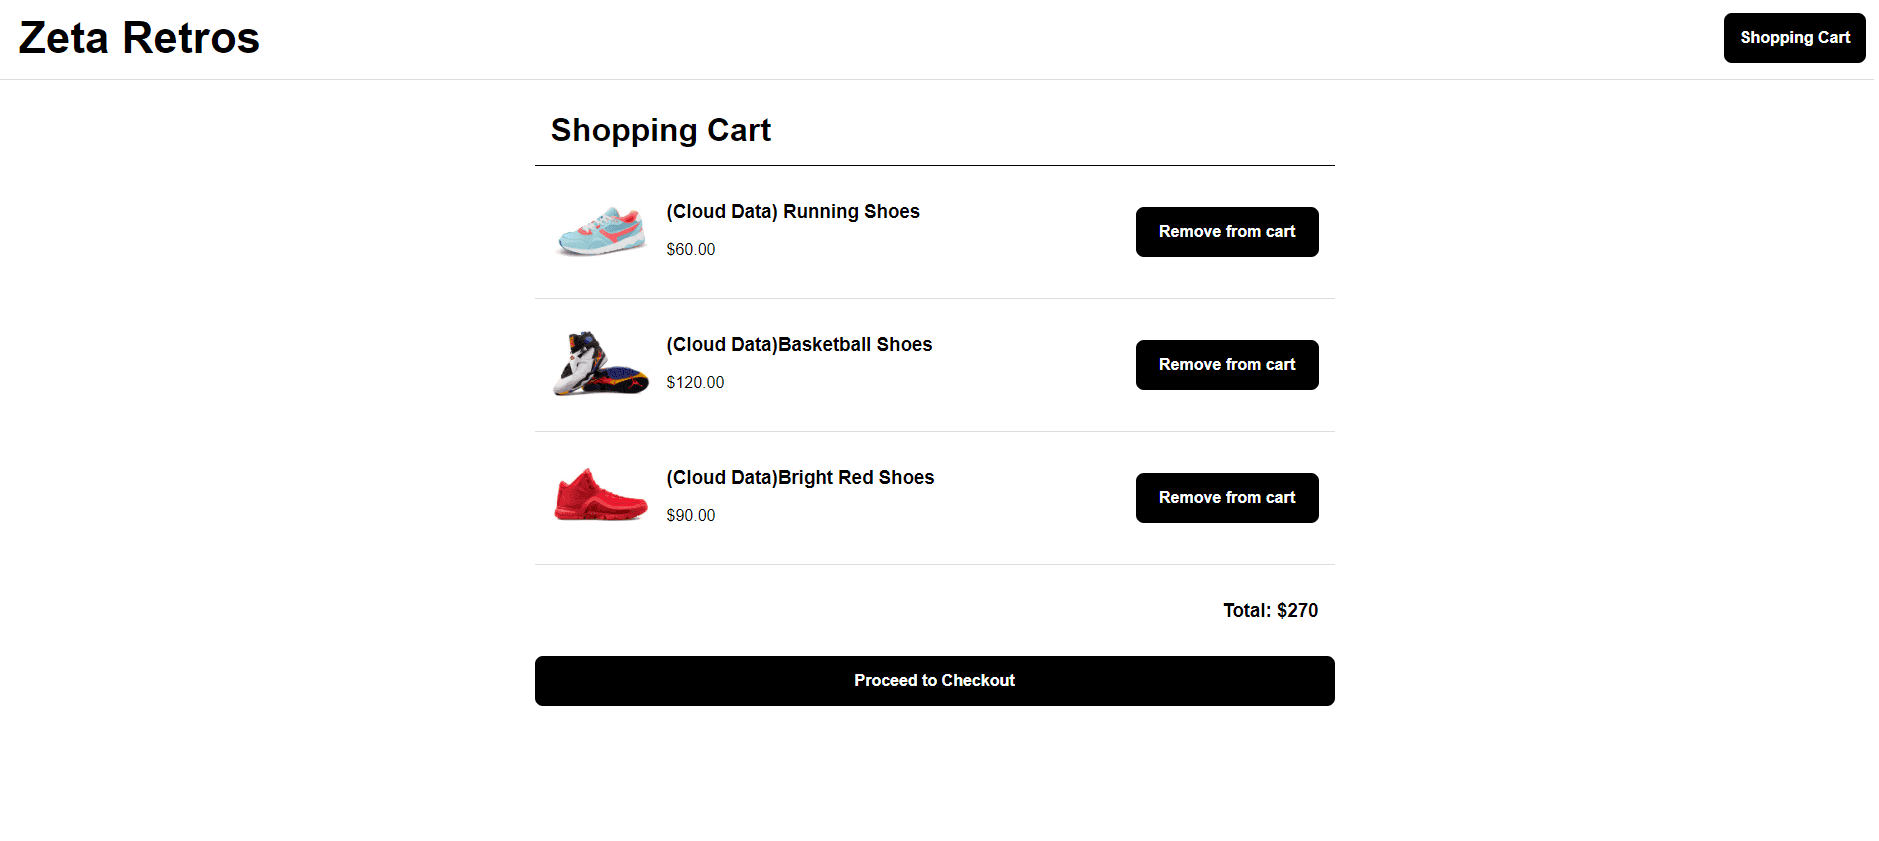Image resolution: width=1879 pixels, height=841 pixels.
Task: Click the $60.00 price text
Action: (691, 250)
